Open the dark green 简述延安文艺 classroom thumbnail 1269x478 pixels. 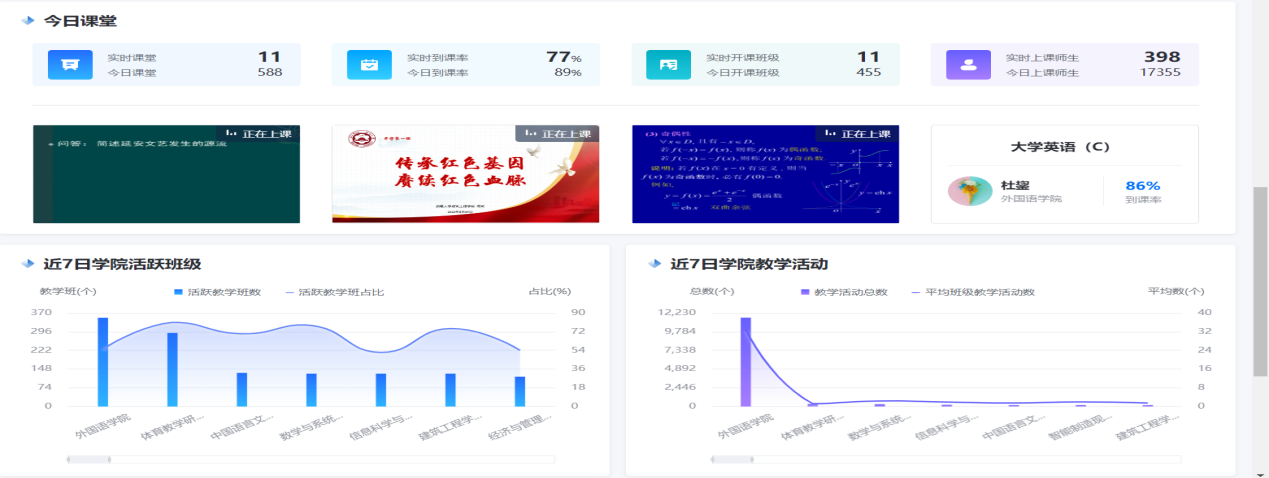click(166, 174)
